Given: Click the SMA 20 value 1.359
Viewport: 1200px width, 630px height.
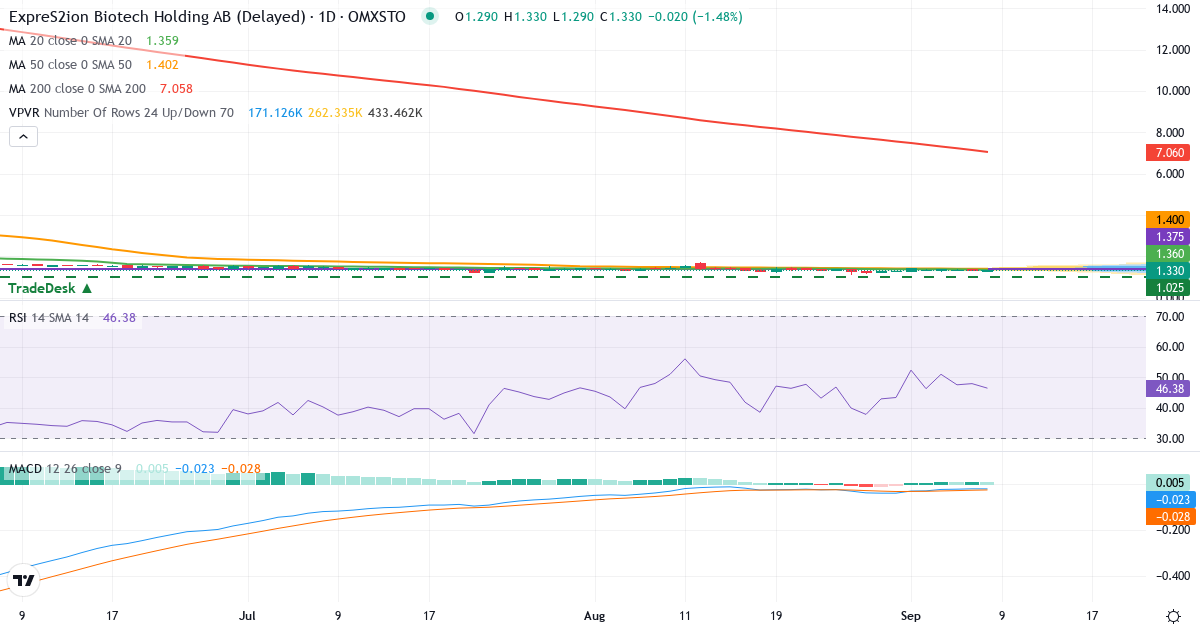Looking at the screenshot, I should tap(163, 41).
